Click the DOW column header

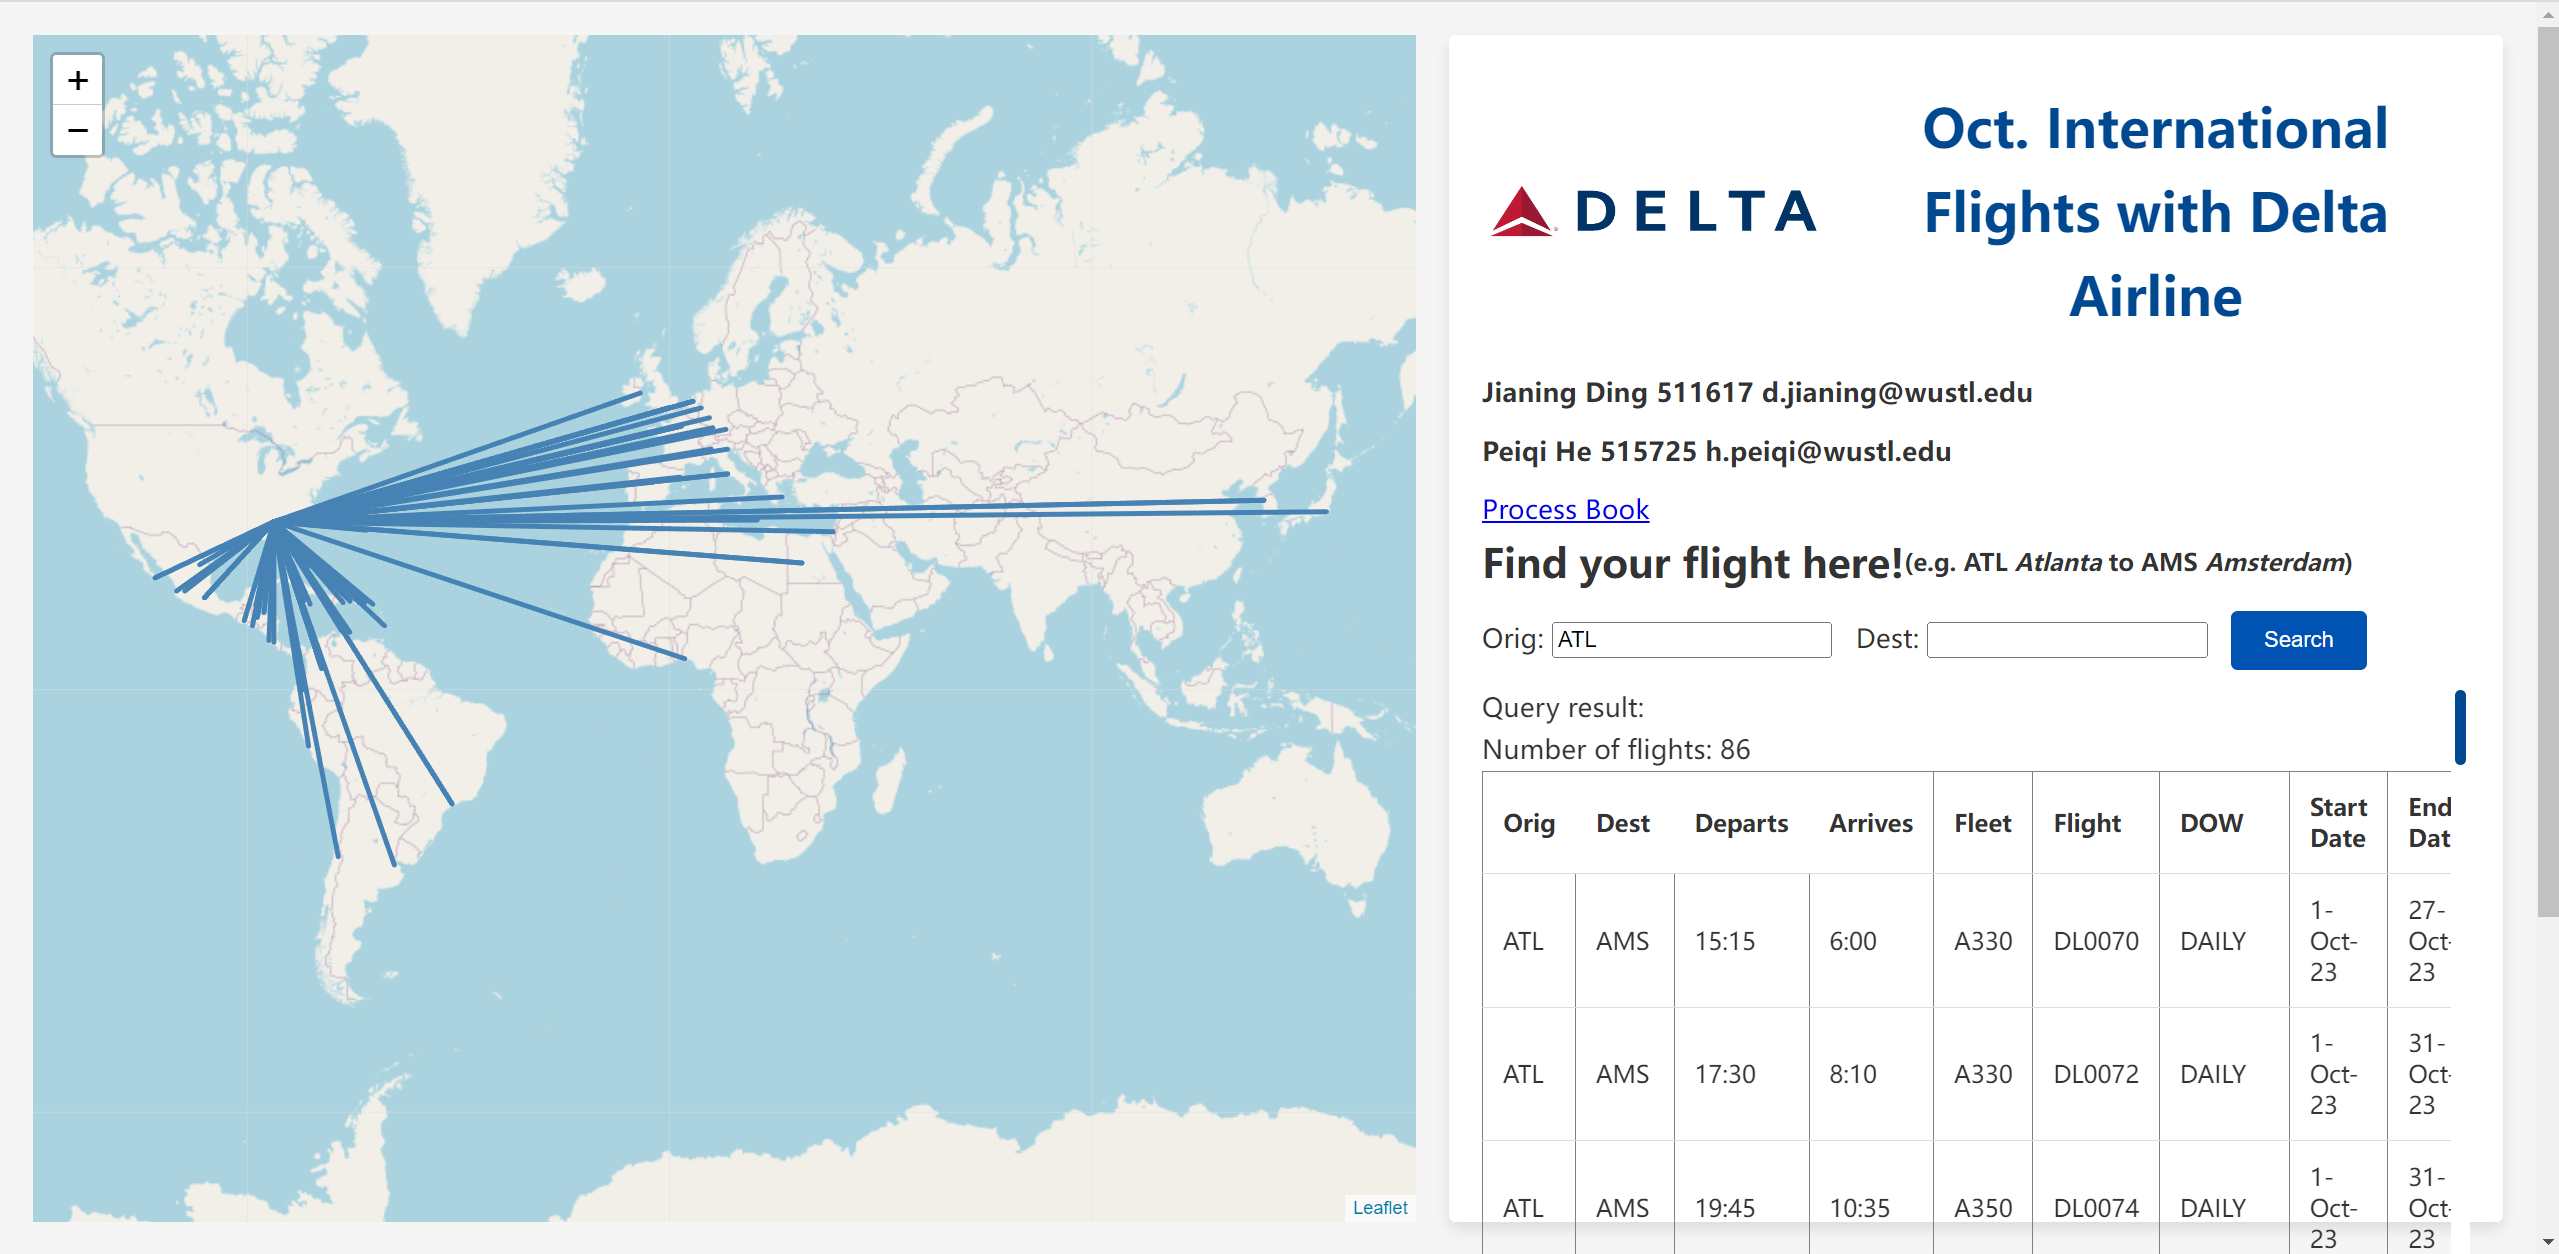coord(2211,823)
